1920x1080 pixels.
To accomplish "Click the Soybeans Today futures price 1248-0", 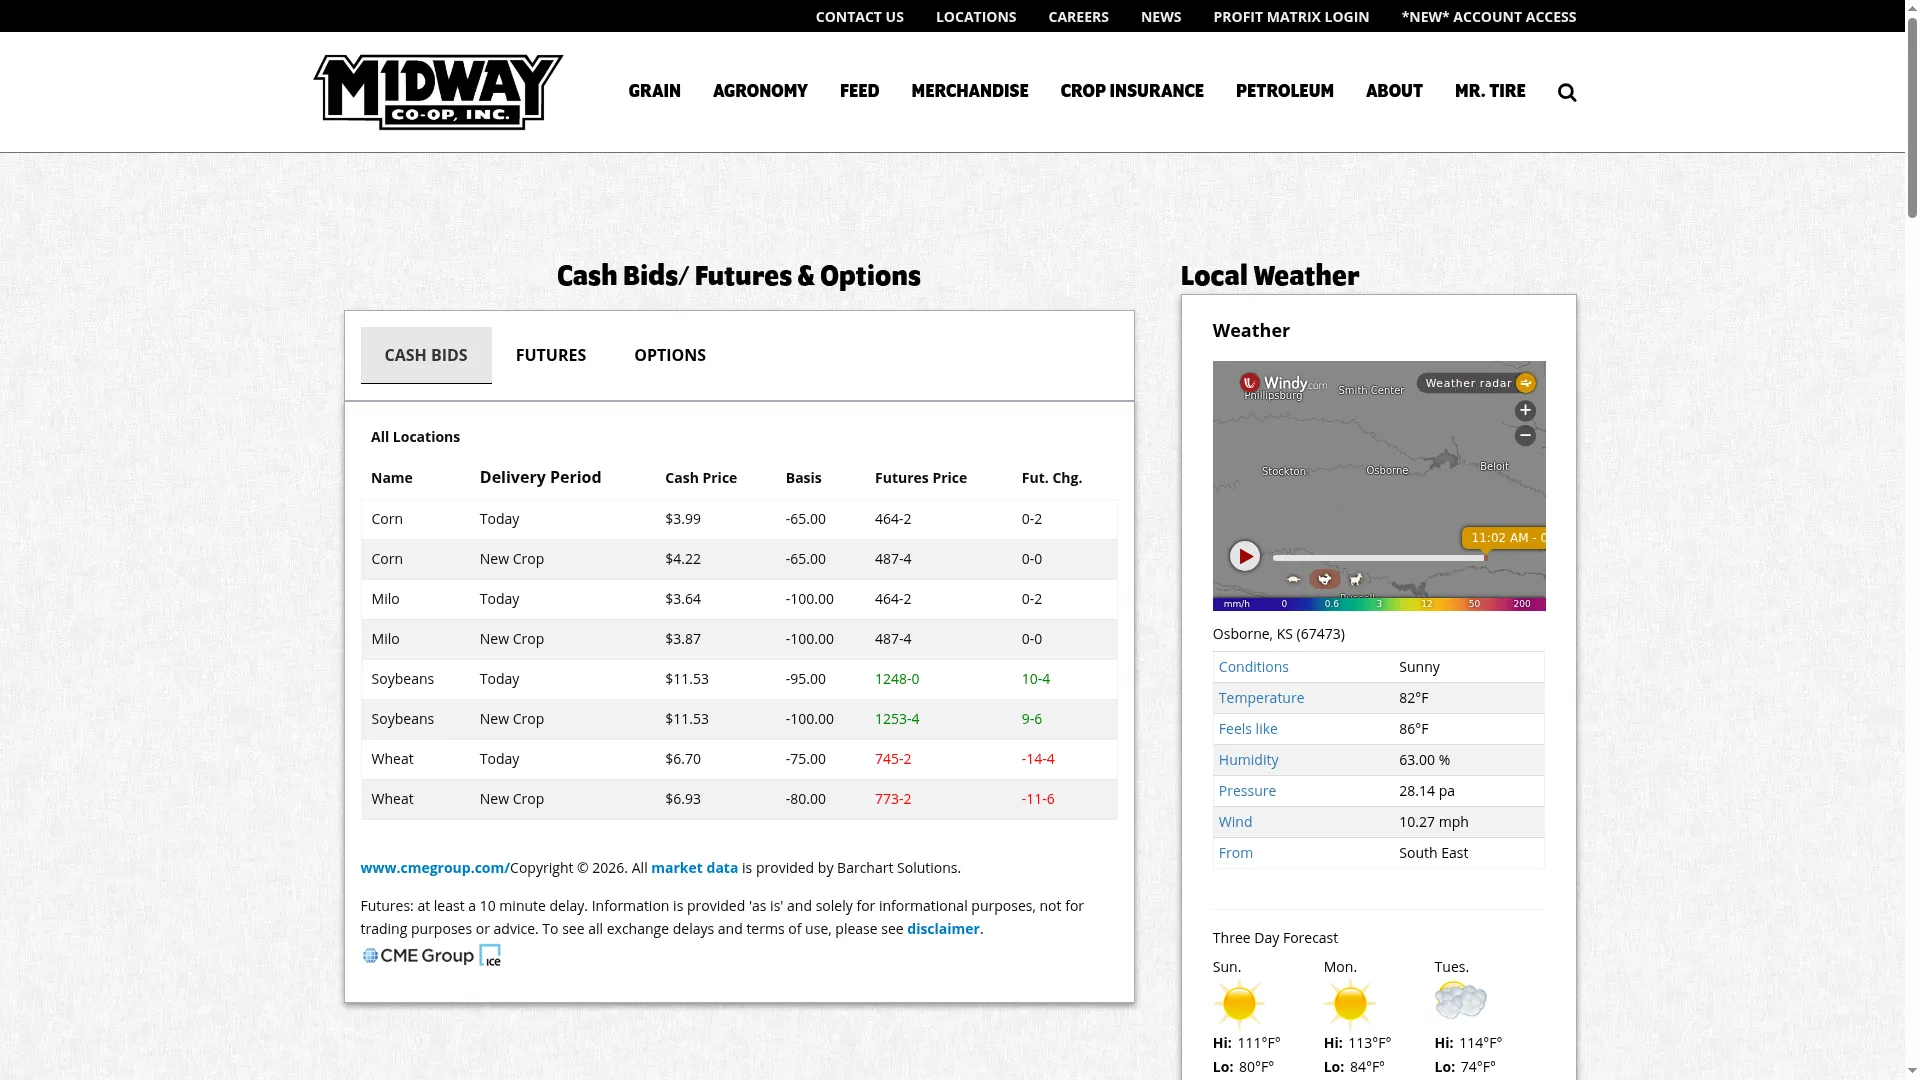I will pos(897,679).
